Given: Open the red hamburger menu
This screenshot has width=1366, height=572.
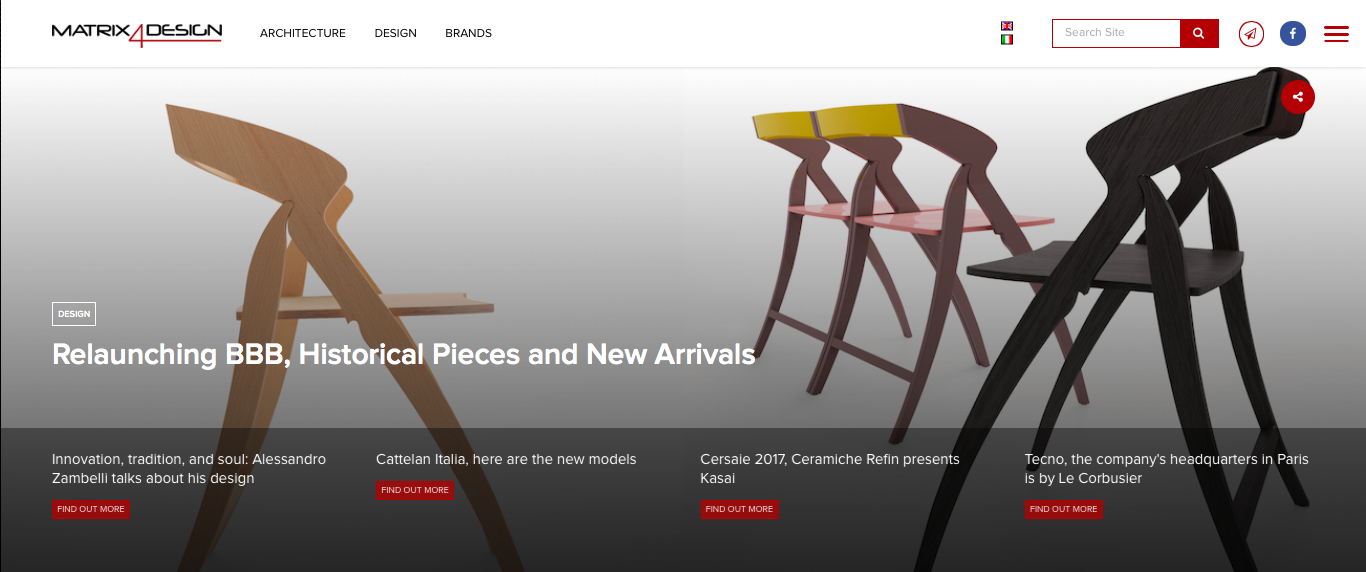Looking at the screenshot, I should click(x=1336, y=34).
